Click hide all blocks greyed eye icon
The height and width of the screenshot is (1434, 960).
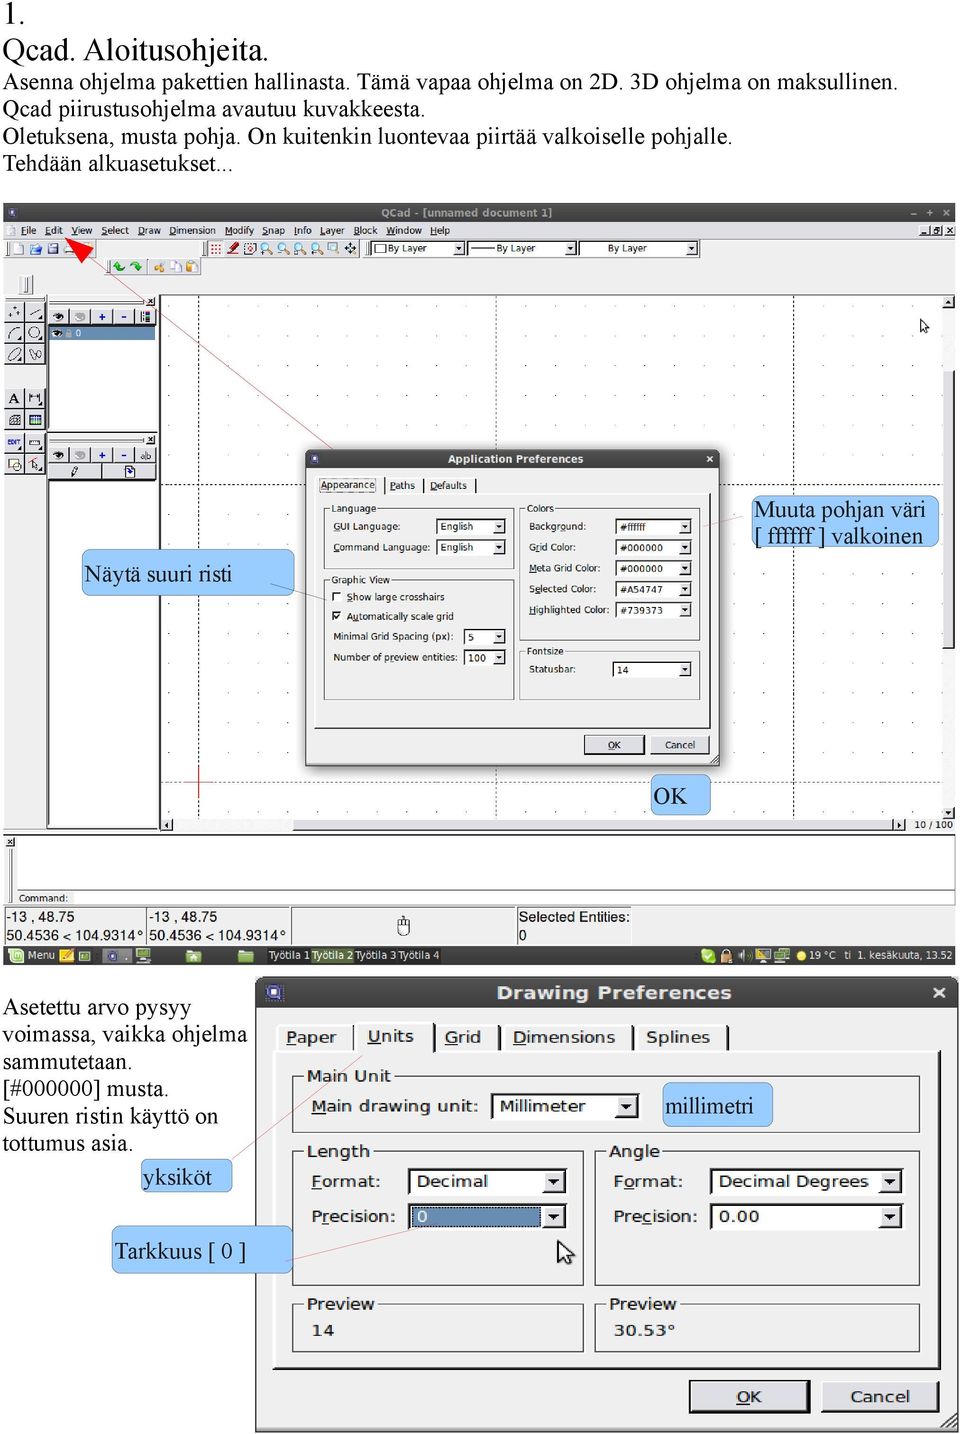click(x=80, y=455)
